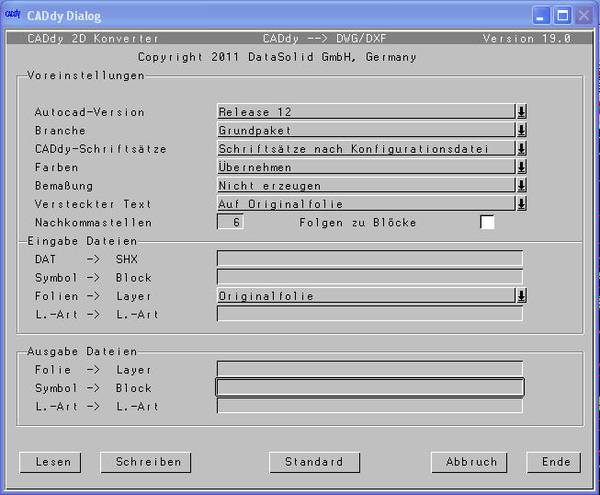The width and height of the screenshot is (600, 495).
Task: Click the Standard button
Action: [314, 462]
